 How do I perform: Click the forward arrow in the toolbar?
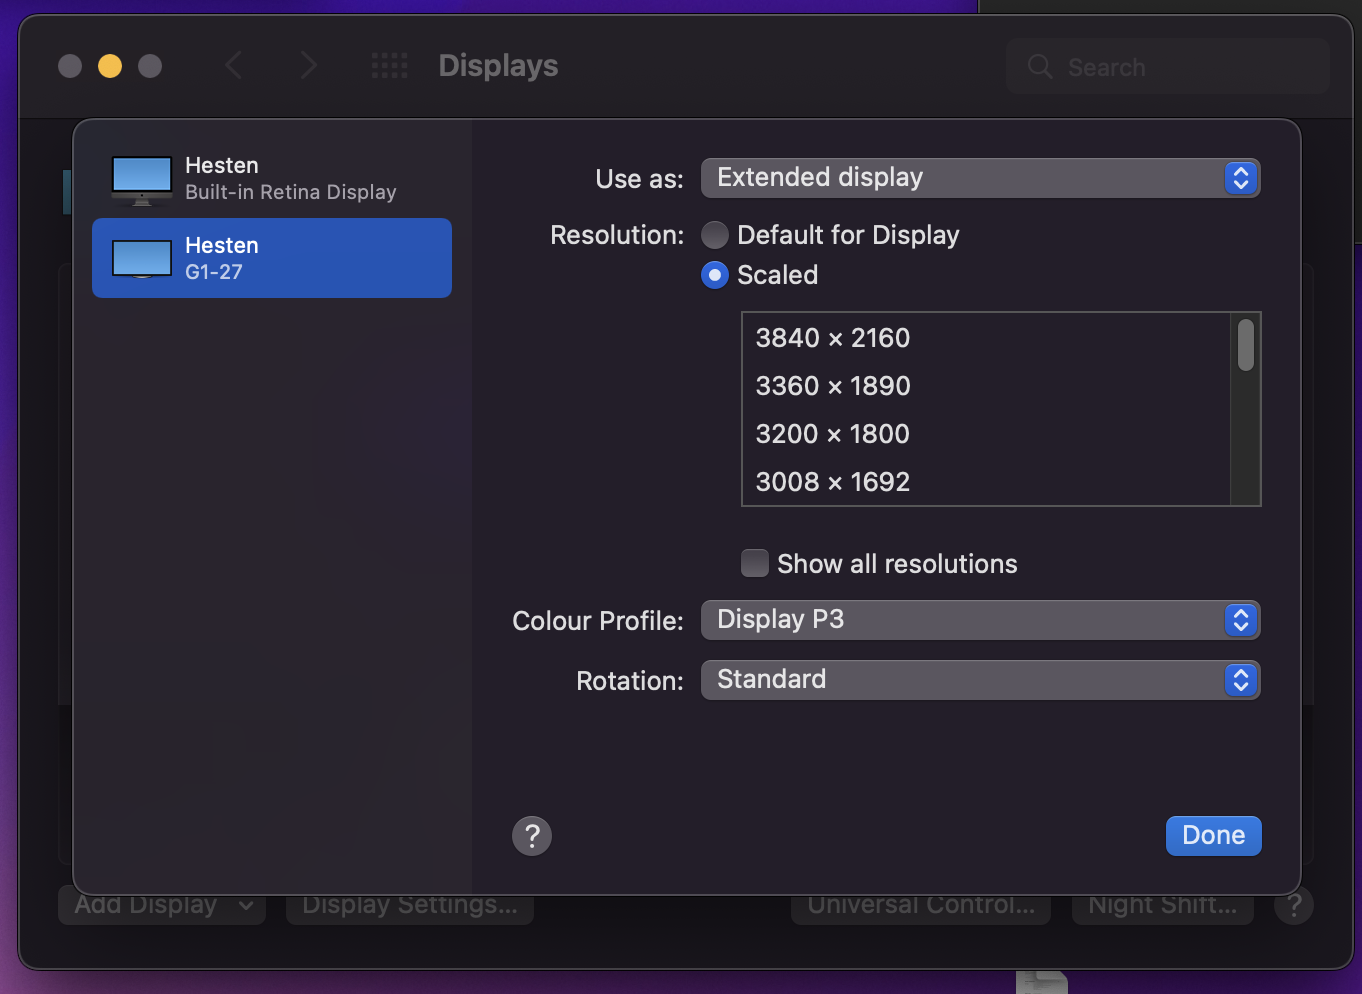pyautogui.click(x=308, y=66)
